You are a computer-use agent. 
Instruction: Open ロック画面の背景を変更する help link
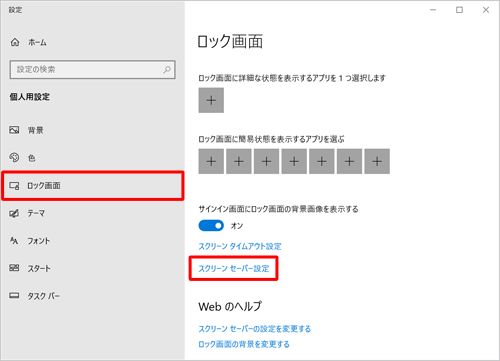(x=244, y=344)
